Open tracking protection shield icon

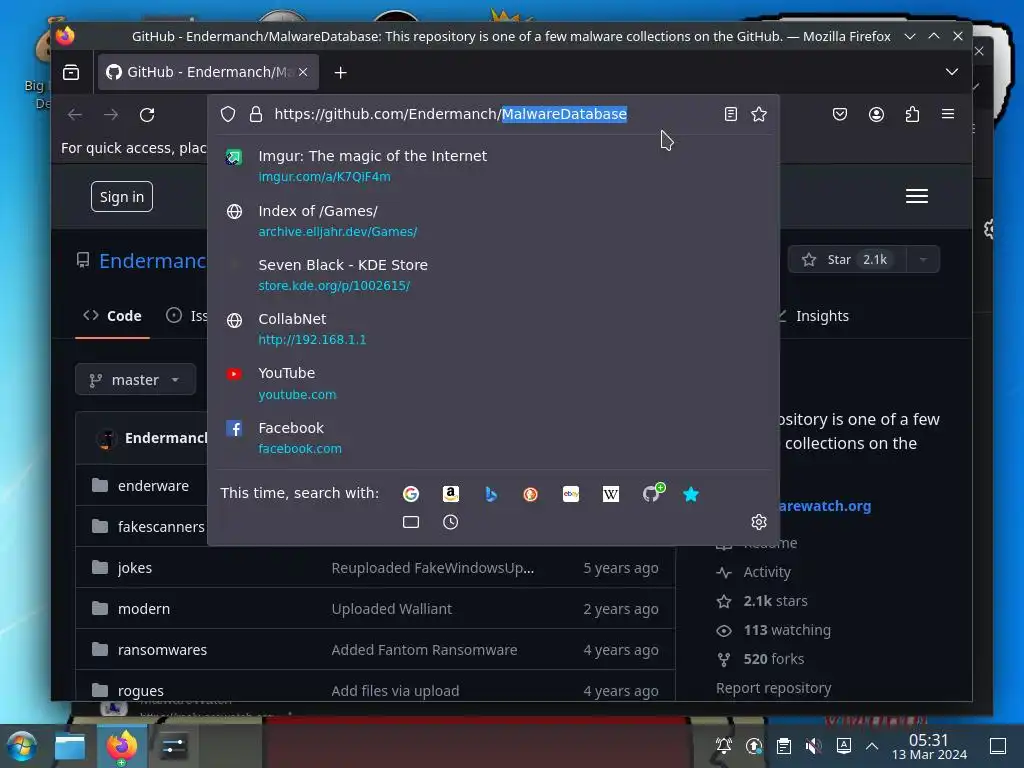pos(228,114)
